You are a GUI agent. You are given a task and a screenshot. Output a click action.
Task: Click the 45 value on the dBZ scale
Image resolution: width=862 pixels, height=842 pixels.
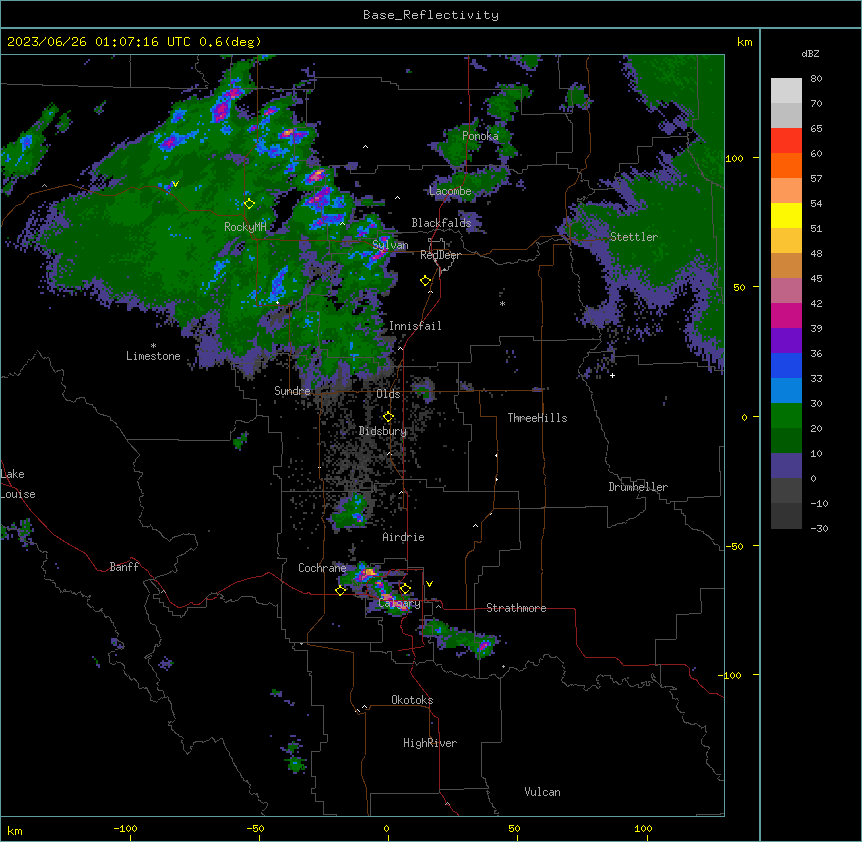pos(816,279)
